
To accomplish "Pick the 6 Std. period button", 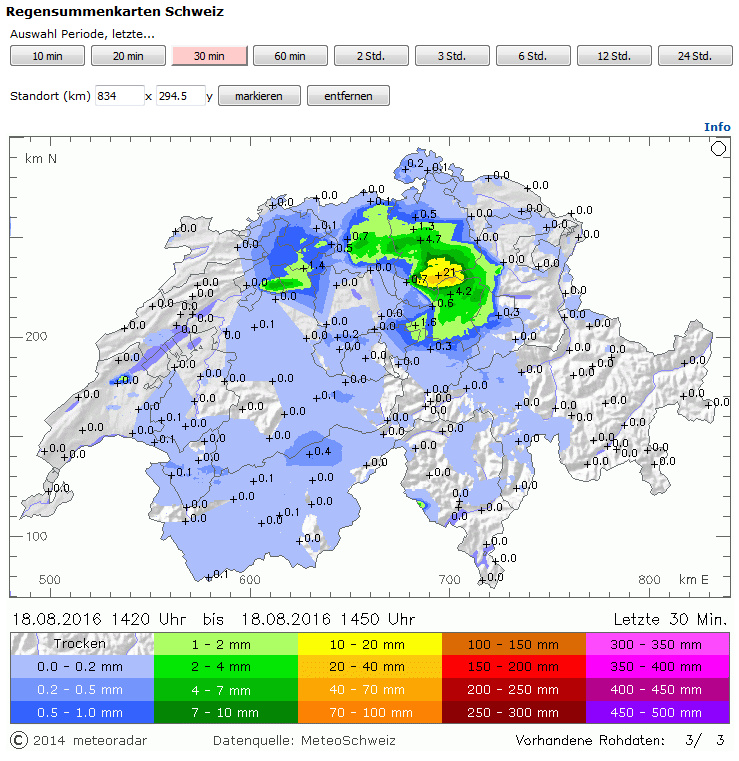I will click(533, 56).
